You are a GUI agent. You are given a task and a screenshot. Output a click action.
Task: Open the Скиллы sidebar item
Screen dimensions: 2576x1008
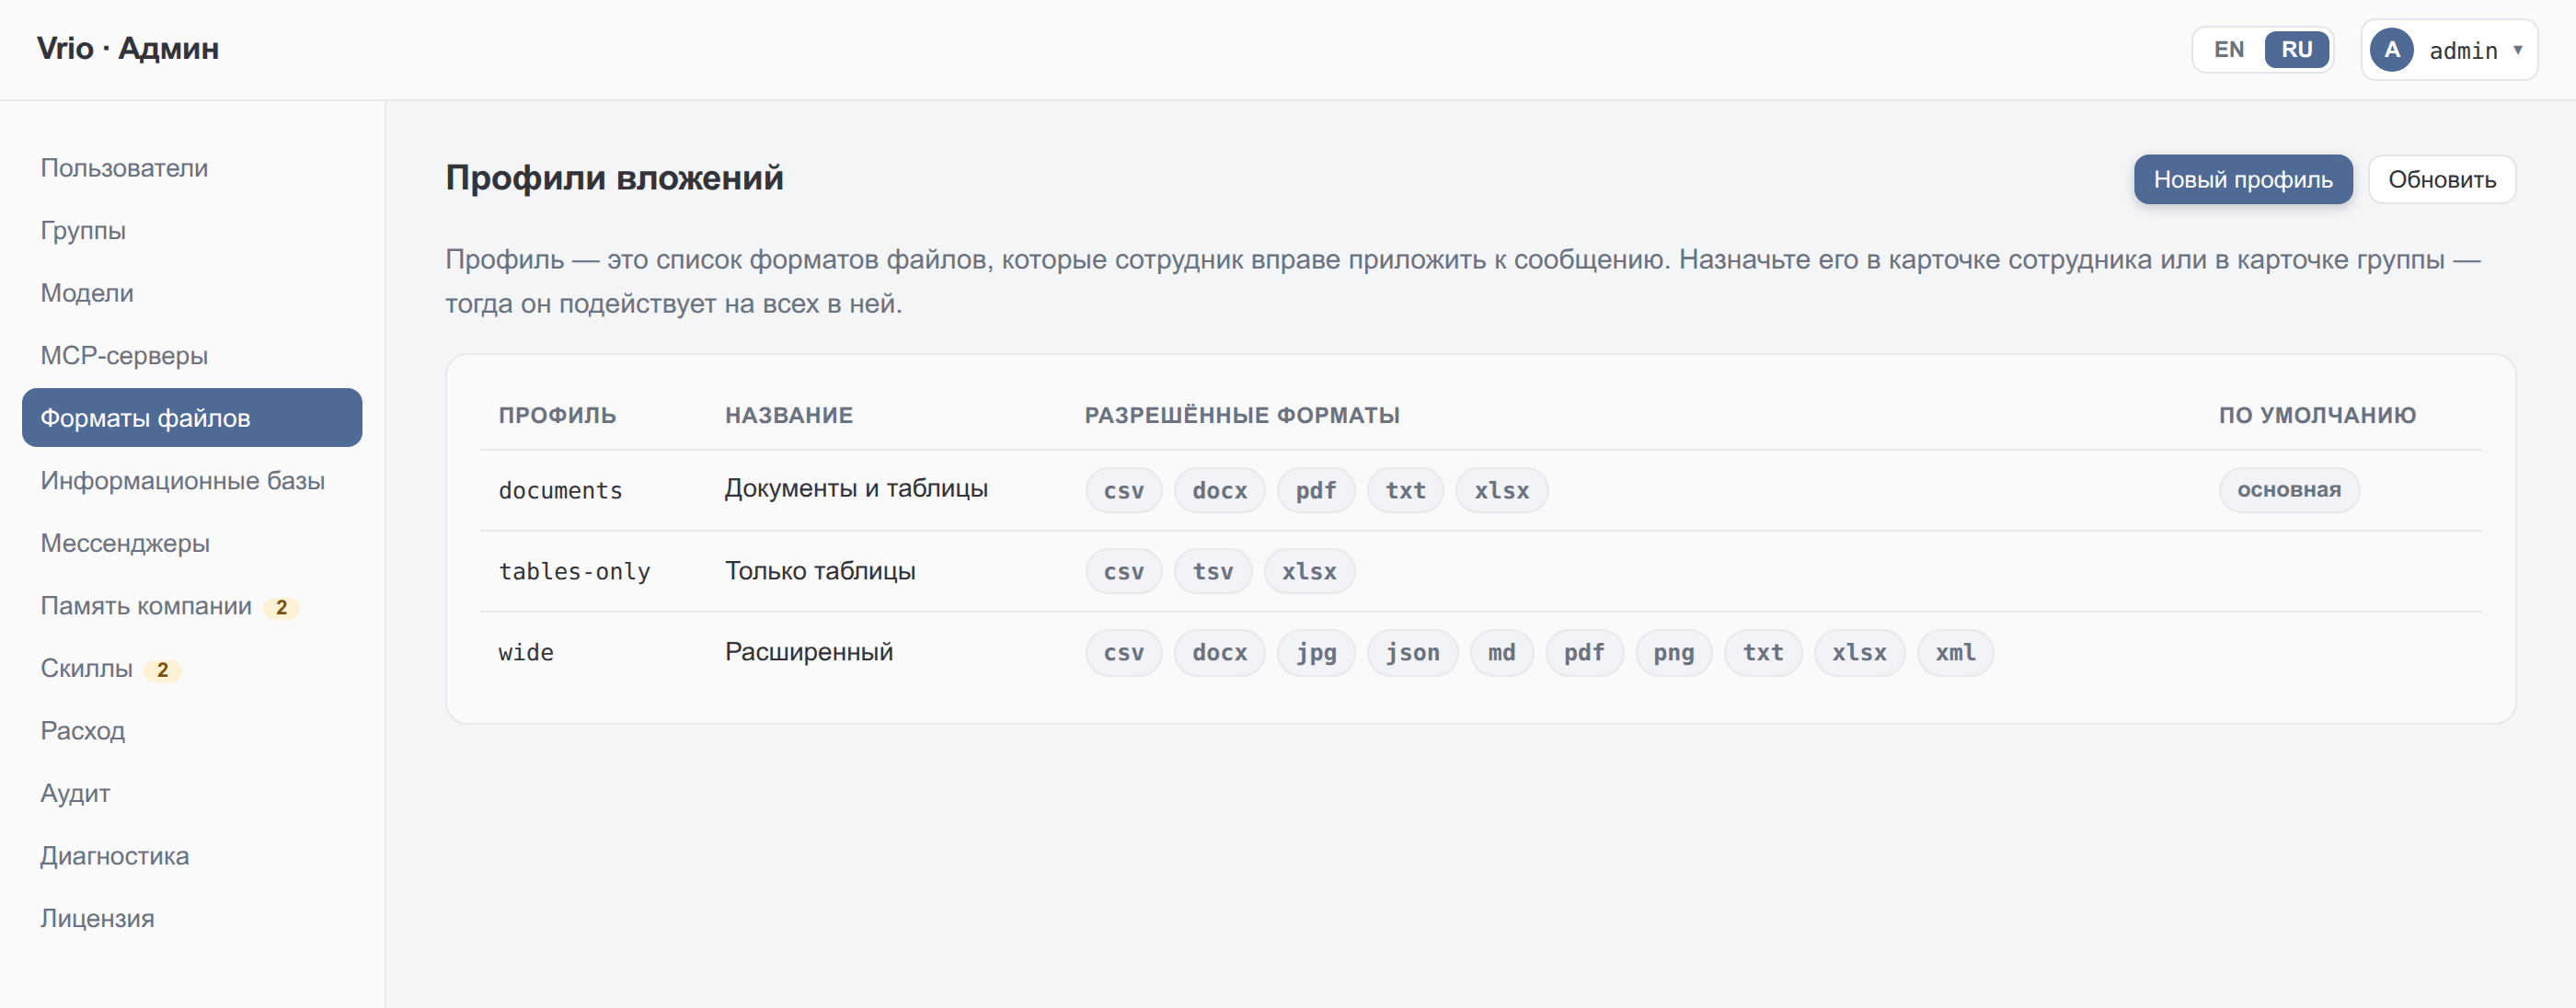click(x=192, y=668)
